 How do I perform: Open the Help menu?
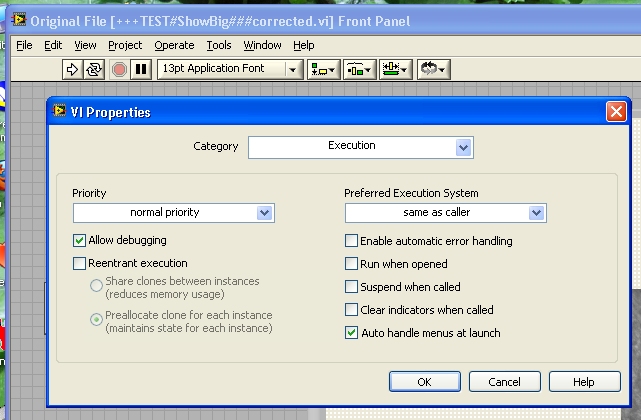click(304, 45)
